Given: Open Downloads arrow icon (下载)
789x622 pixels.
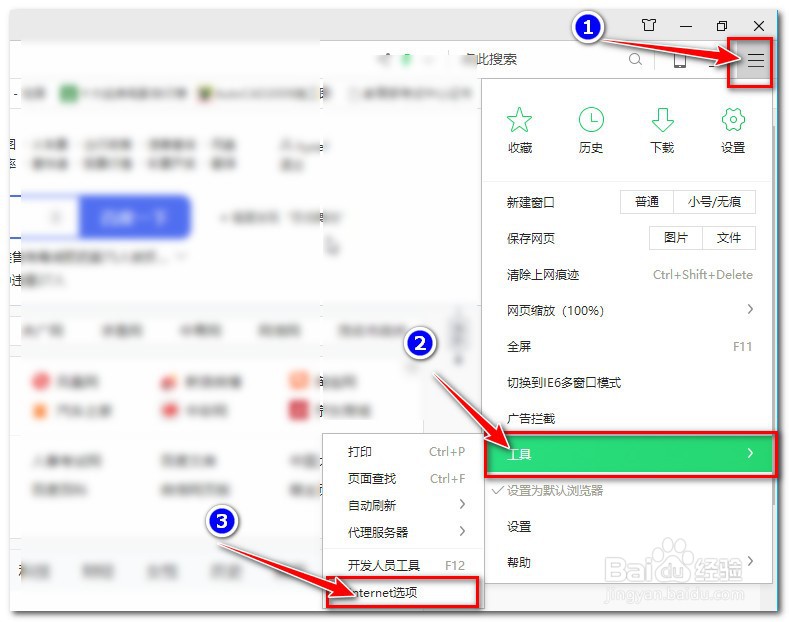Looking at the screenshot, I should (x=662, y=130).
